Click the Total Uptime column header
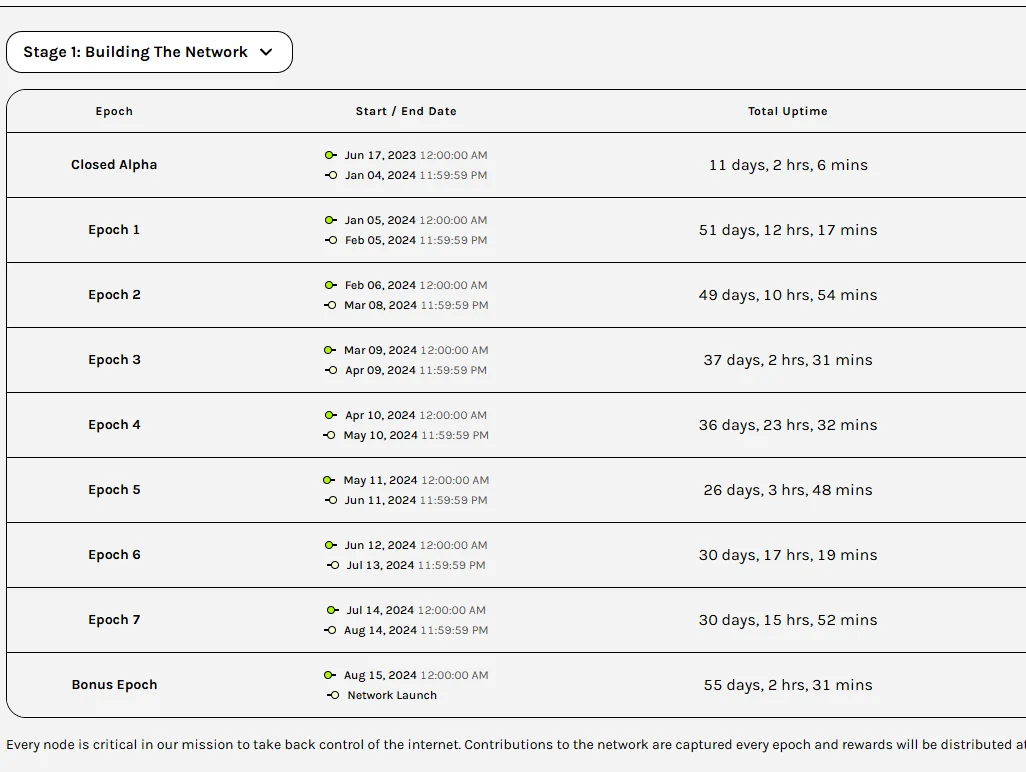 coord(788,111)
